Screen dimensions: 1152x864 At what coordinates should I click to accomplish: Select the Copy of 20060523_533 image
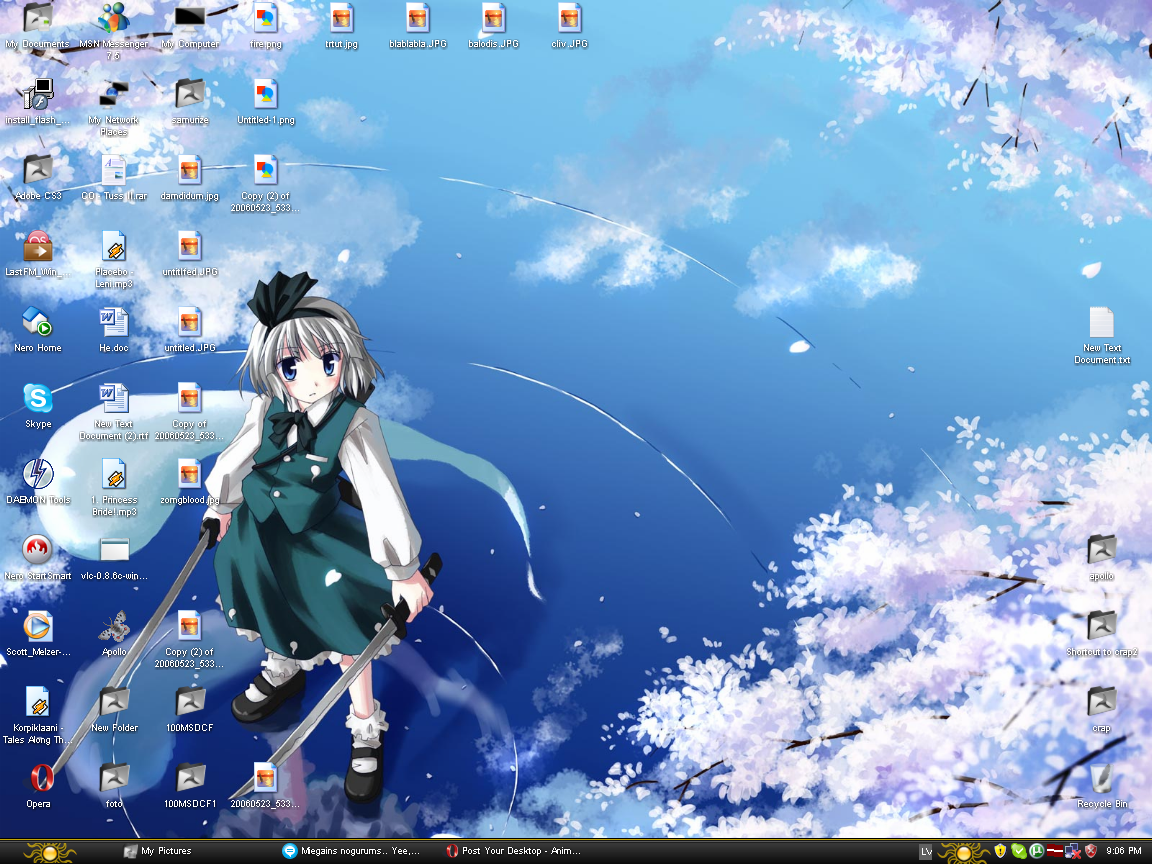coord(190,411)
